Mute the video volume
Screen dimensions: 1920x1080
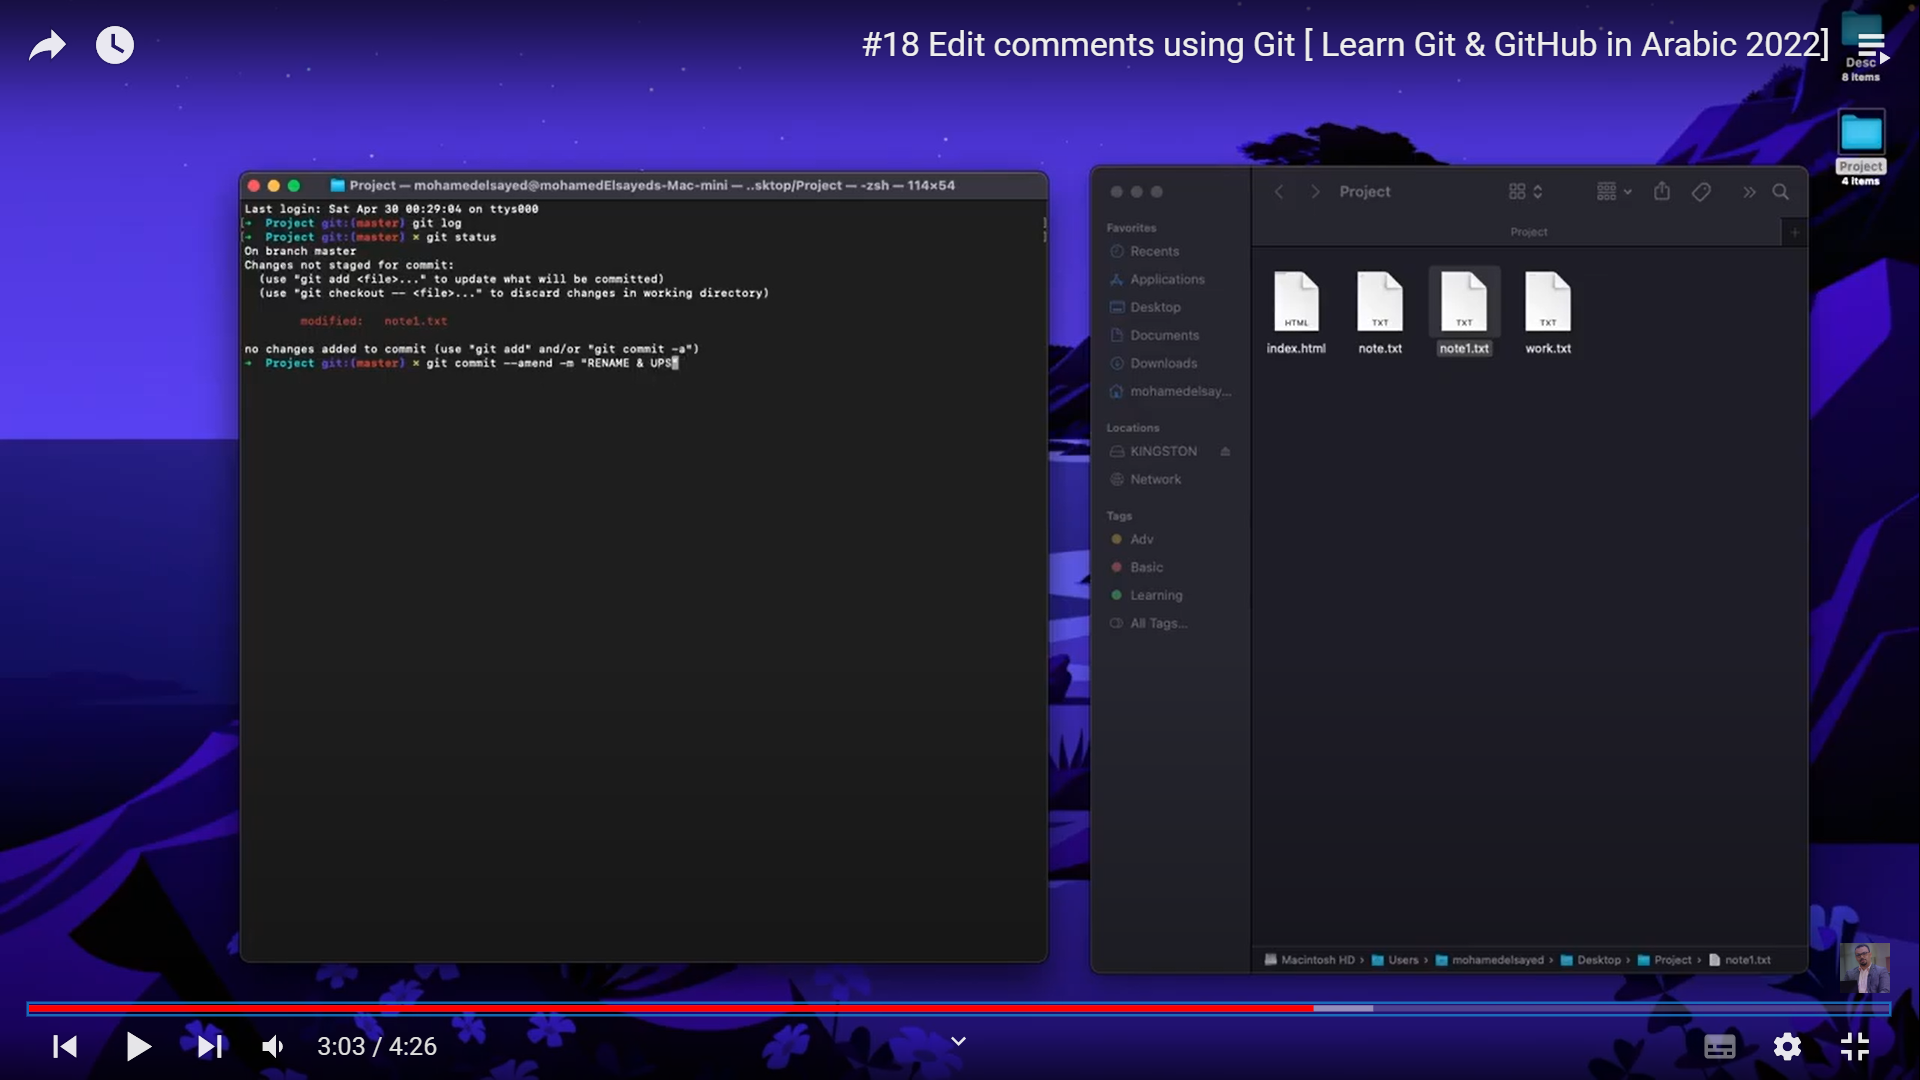(x=272, y=1046)
